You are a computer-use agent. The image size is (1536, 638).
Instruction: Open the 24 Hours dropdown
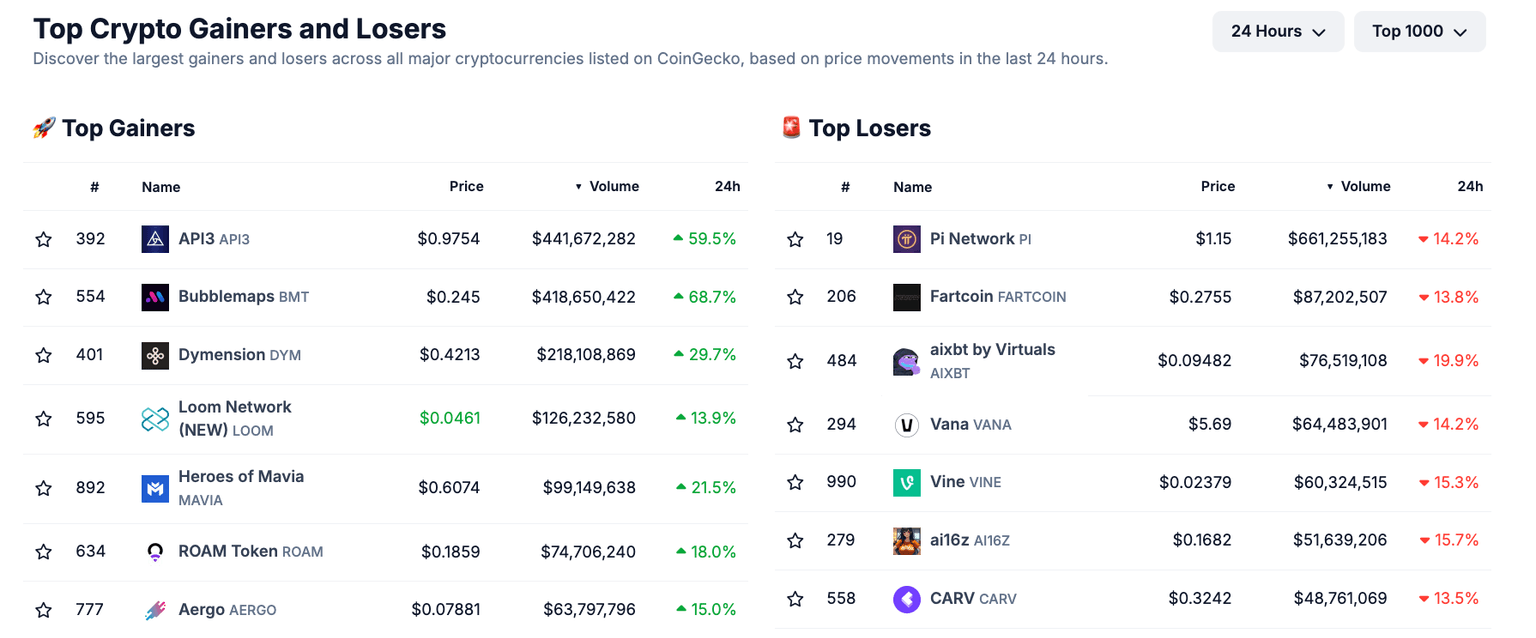[x=1278, y=31]
